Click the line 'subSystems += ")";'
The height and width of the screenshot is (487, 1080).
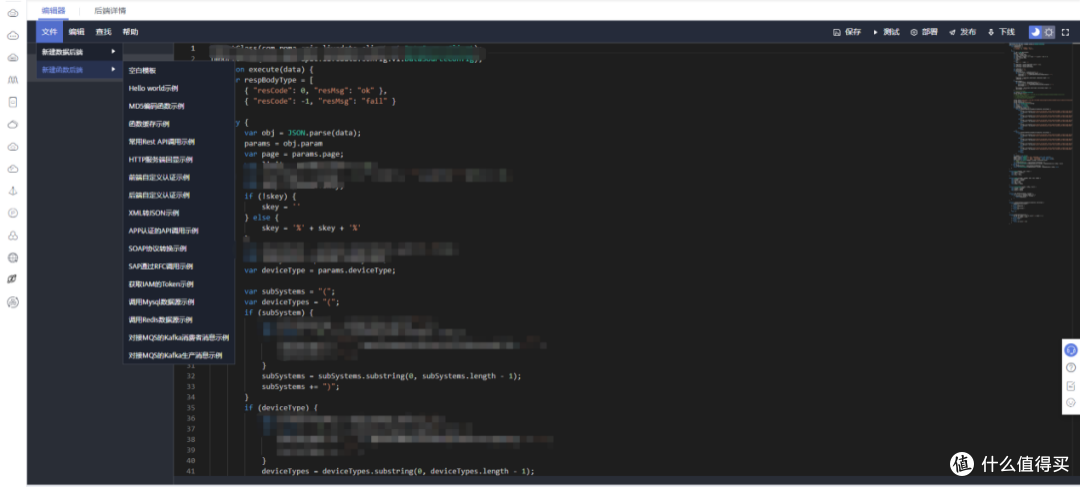[300, 386]
